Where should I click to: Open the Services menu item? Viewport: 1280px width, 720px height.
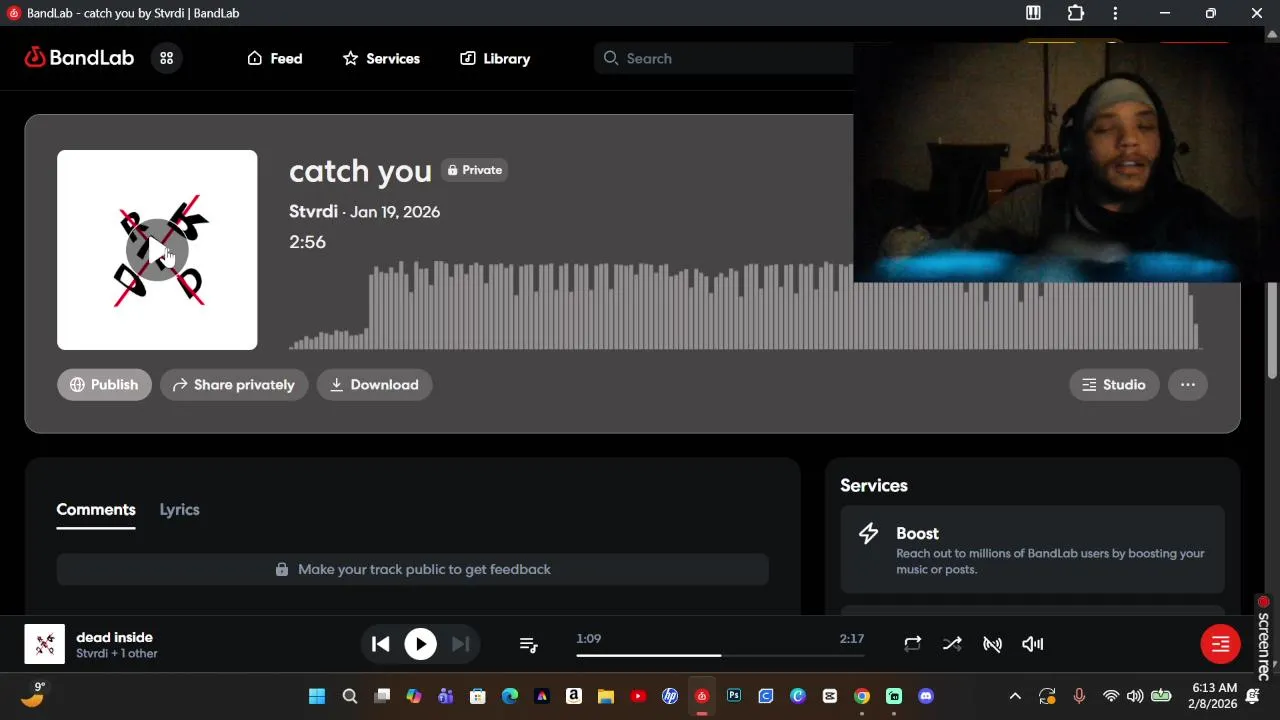pyautogui.click(x=381, y=58)
